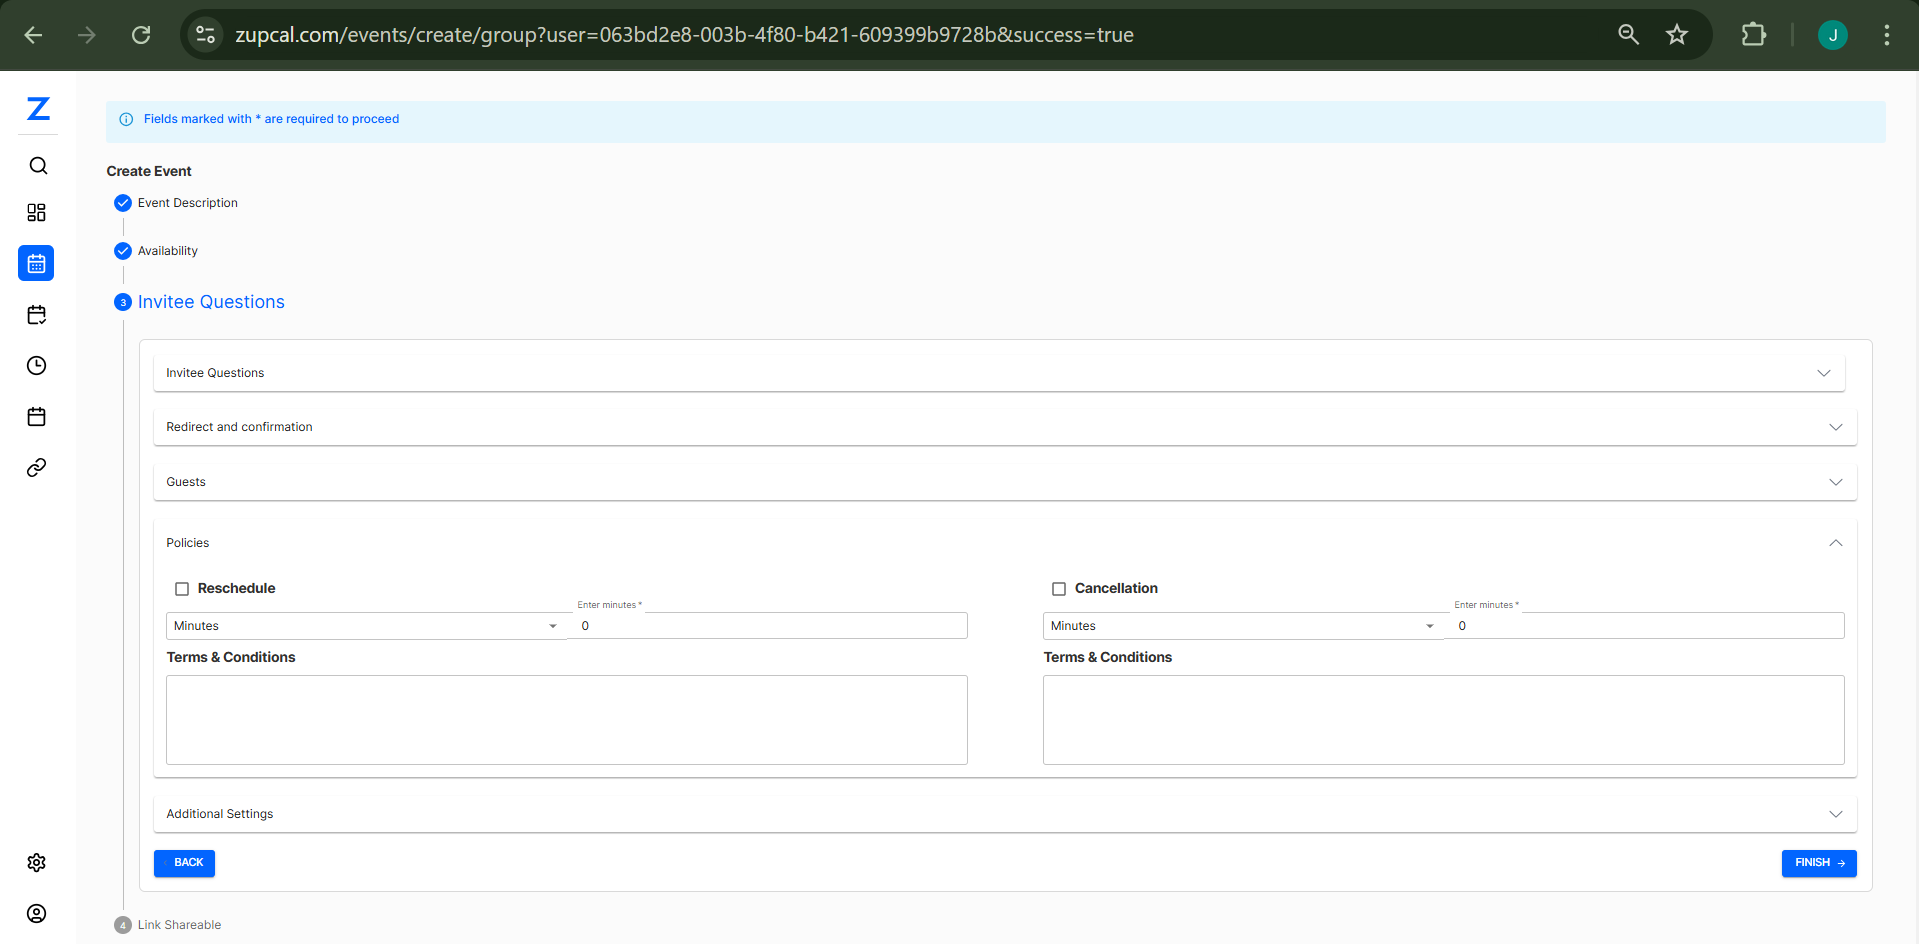Open the profile account icon in sidebar

(36, 913)
